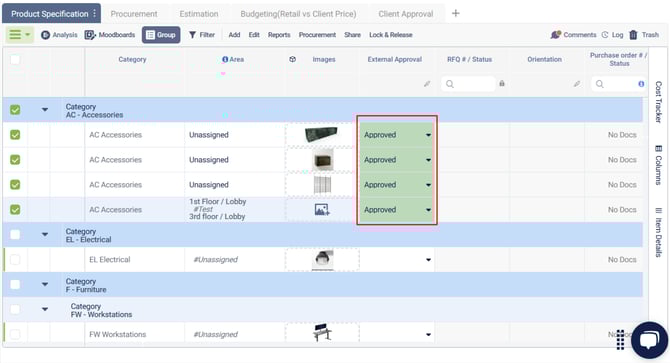Open the Comments panel
This screenshot has height=363, width=670.
573,35
